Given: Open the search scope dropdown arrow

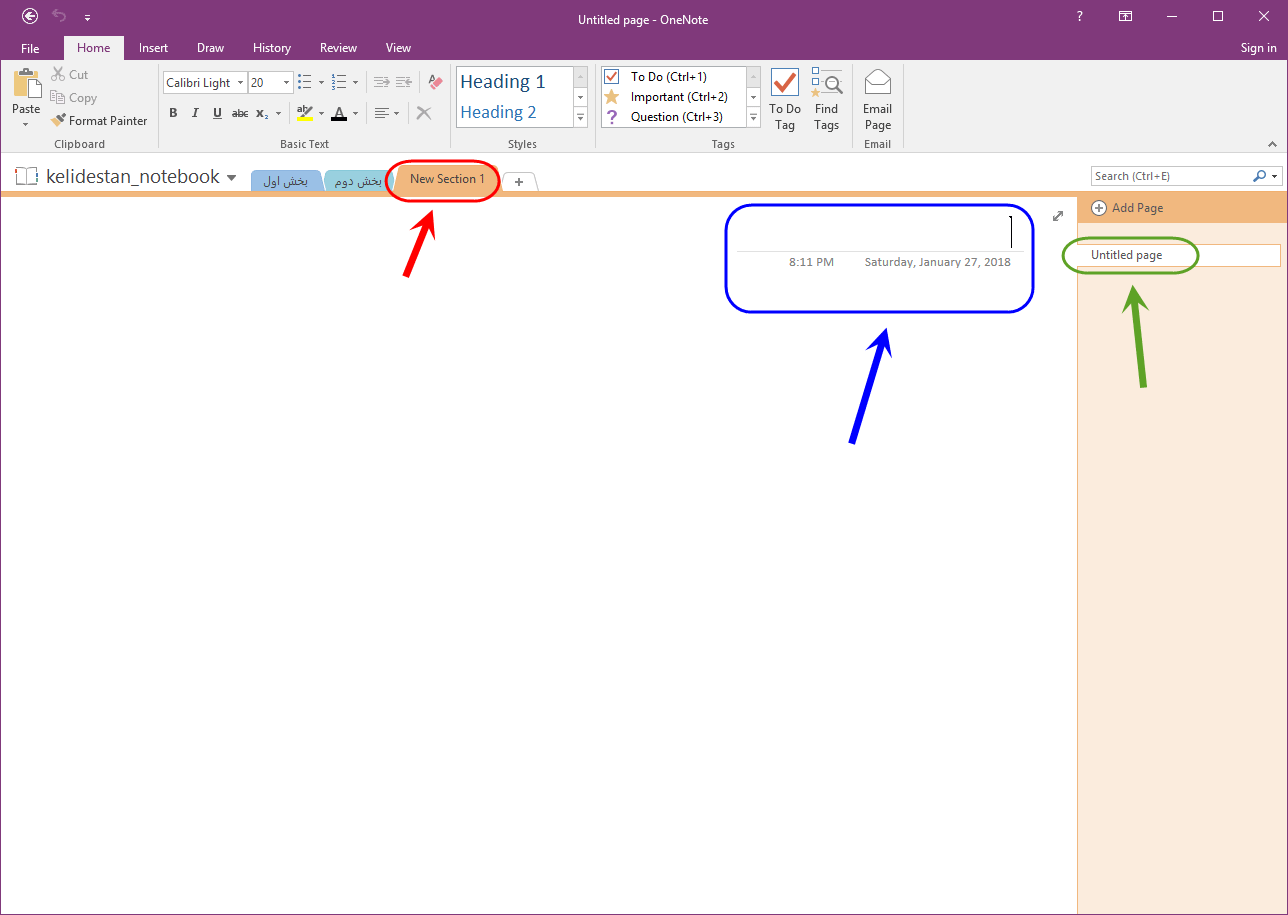Looking at the screenshot, I should [1274, 176].
